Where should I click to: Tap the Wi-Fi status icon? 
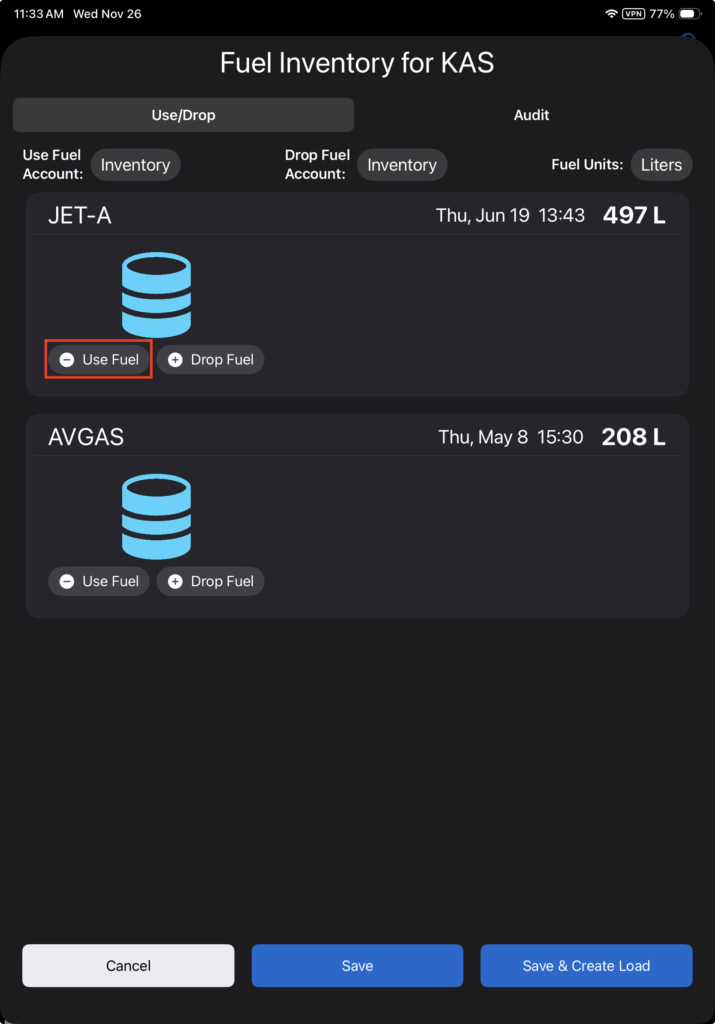(x=611, y=14)
